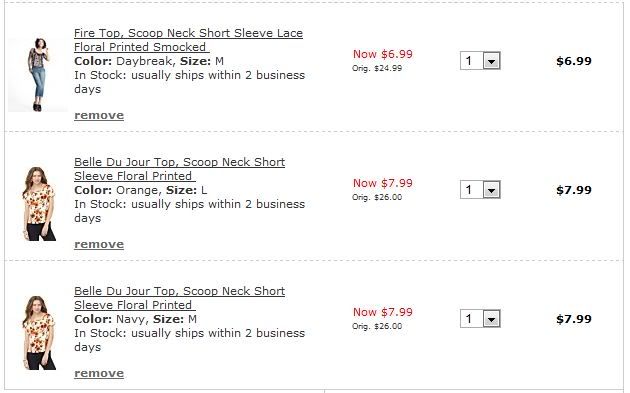This screenshot has width=630, height=393.
Task: Click the Now $7.99 price of Orange top
Action: [382, 183]
